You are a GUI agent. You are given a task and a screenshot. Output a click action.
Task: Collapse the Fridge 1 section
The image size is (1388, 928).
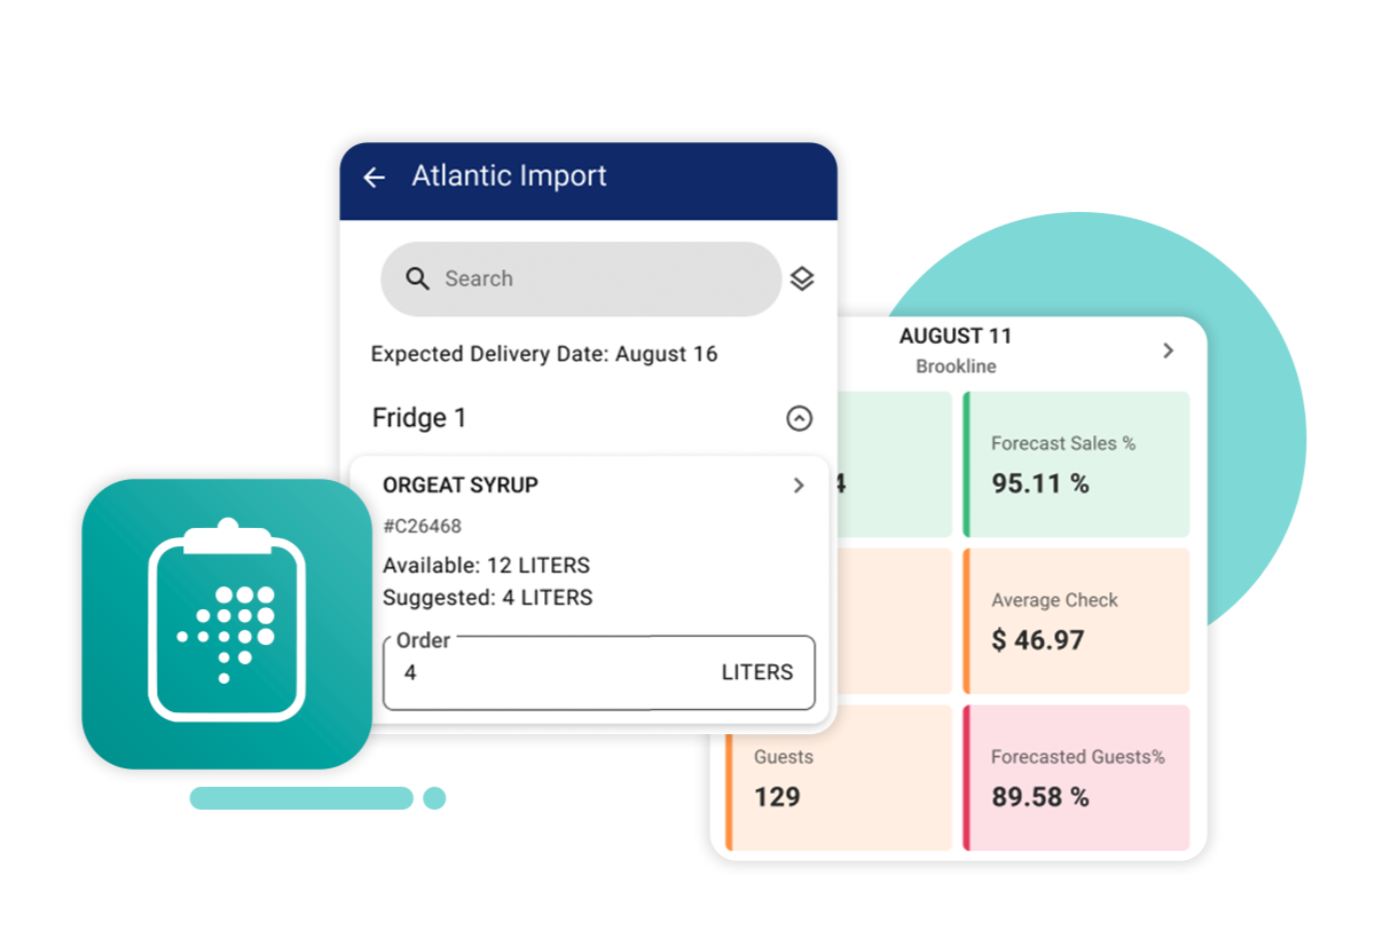coord(799,418)
